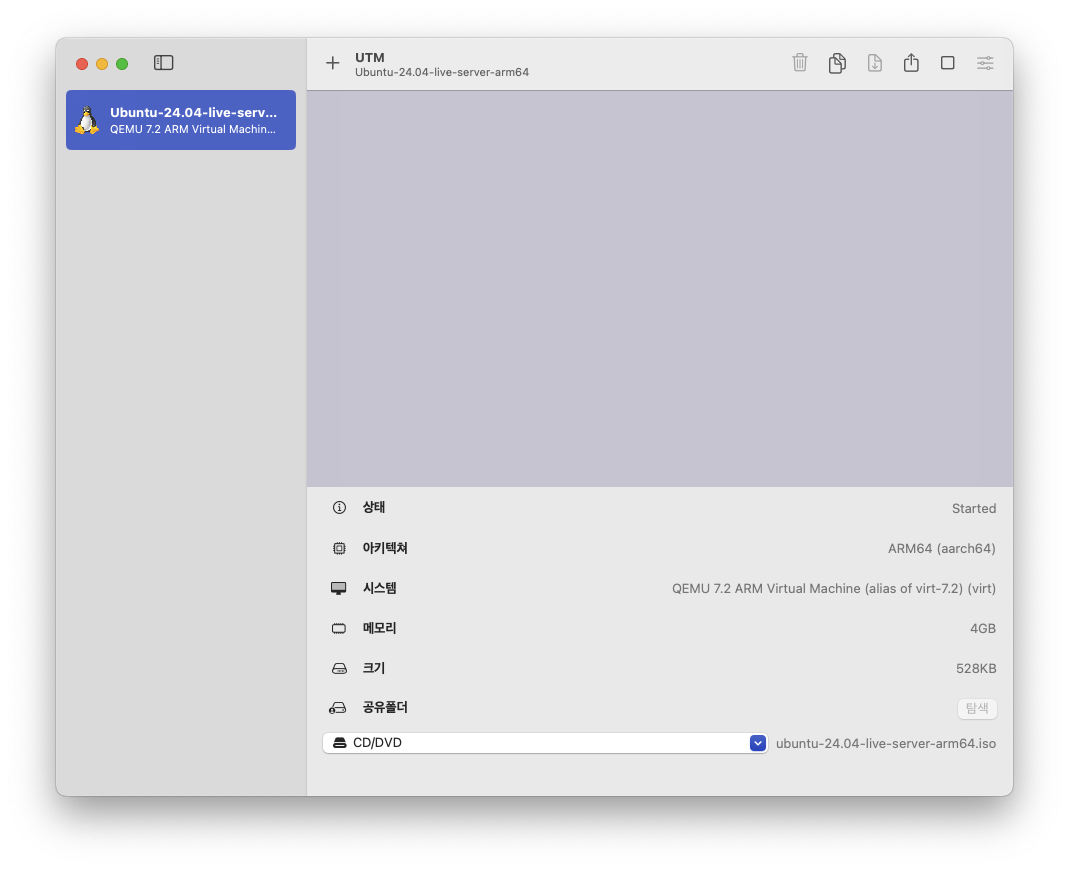Click the 크기 disk icon

339,668
